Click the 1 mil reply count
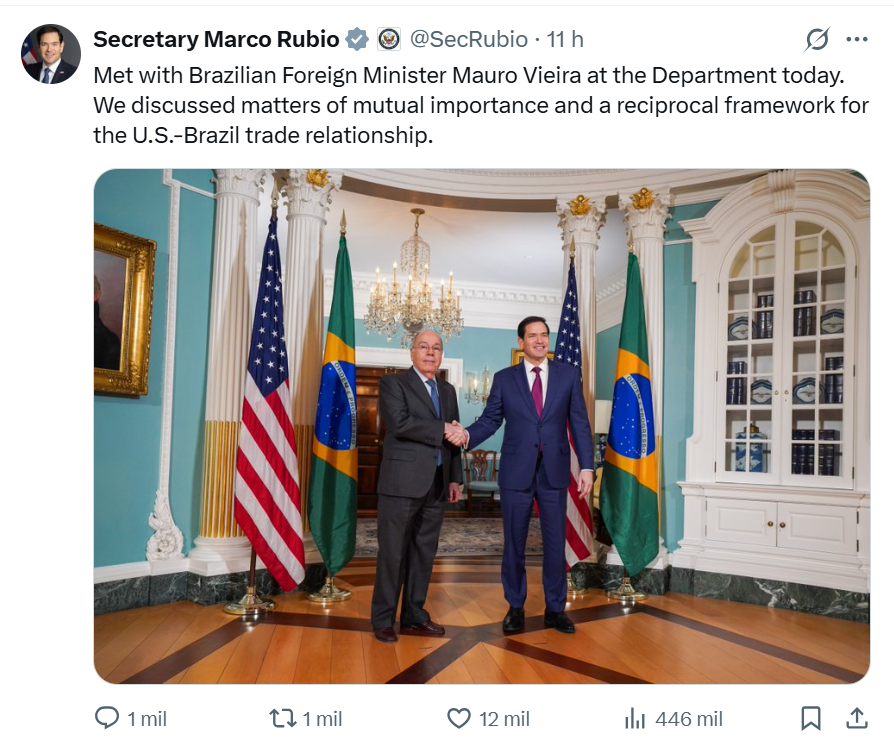 [147, 718]
